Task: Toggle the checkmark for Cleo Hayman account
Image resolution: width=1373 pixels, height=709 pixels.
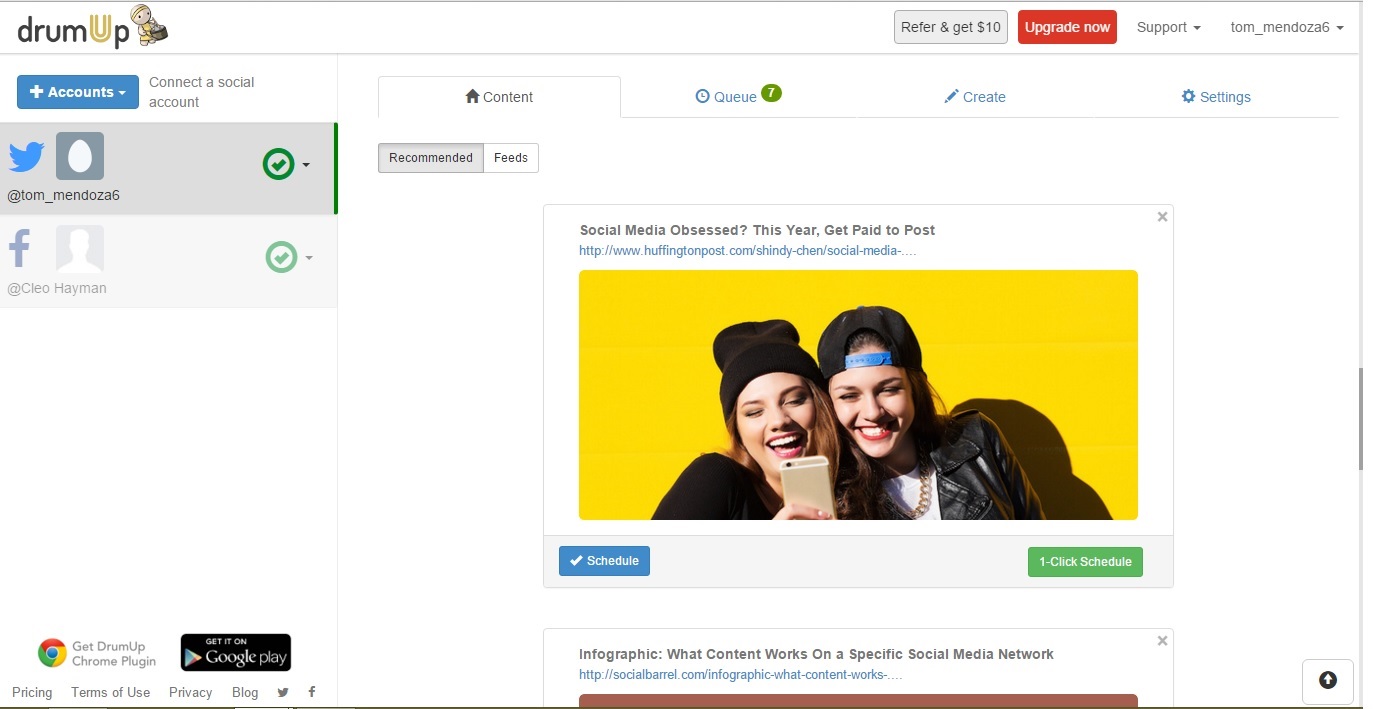Action: click(x=281, y=257)
